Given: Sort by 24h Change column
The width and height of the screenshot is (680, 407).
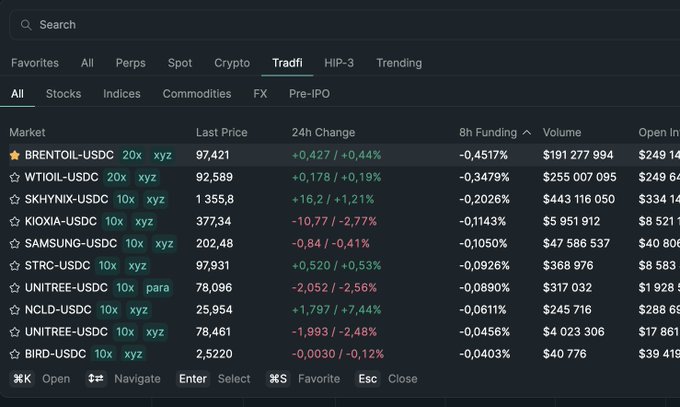Looking at the screenshot, I should pyautogui.click(x=324, y=132).
